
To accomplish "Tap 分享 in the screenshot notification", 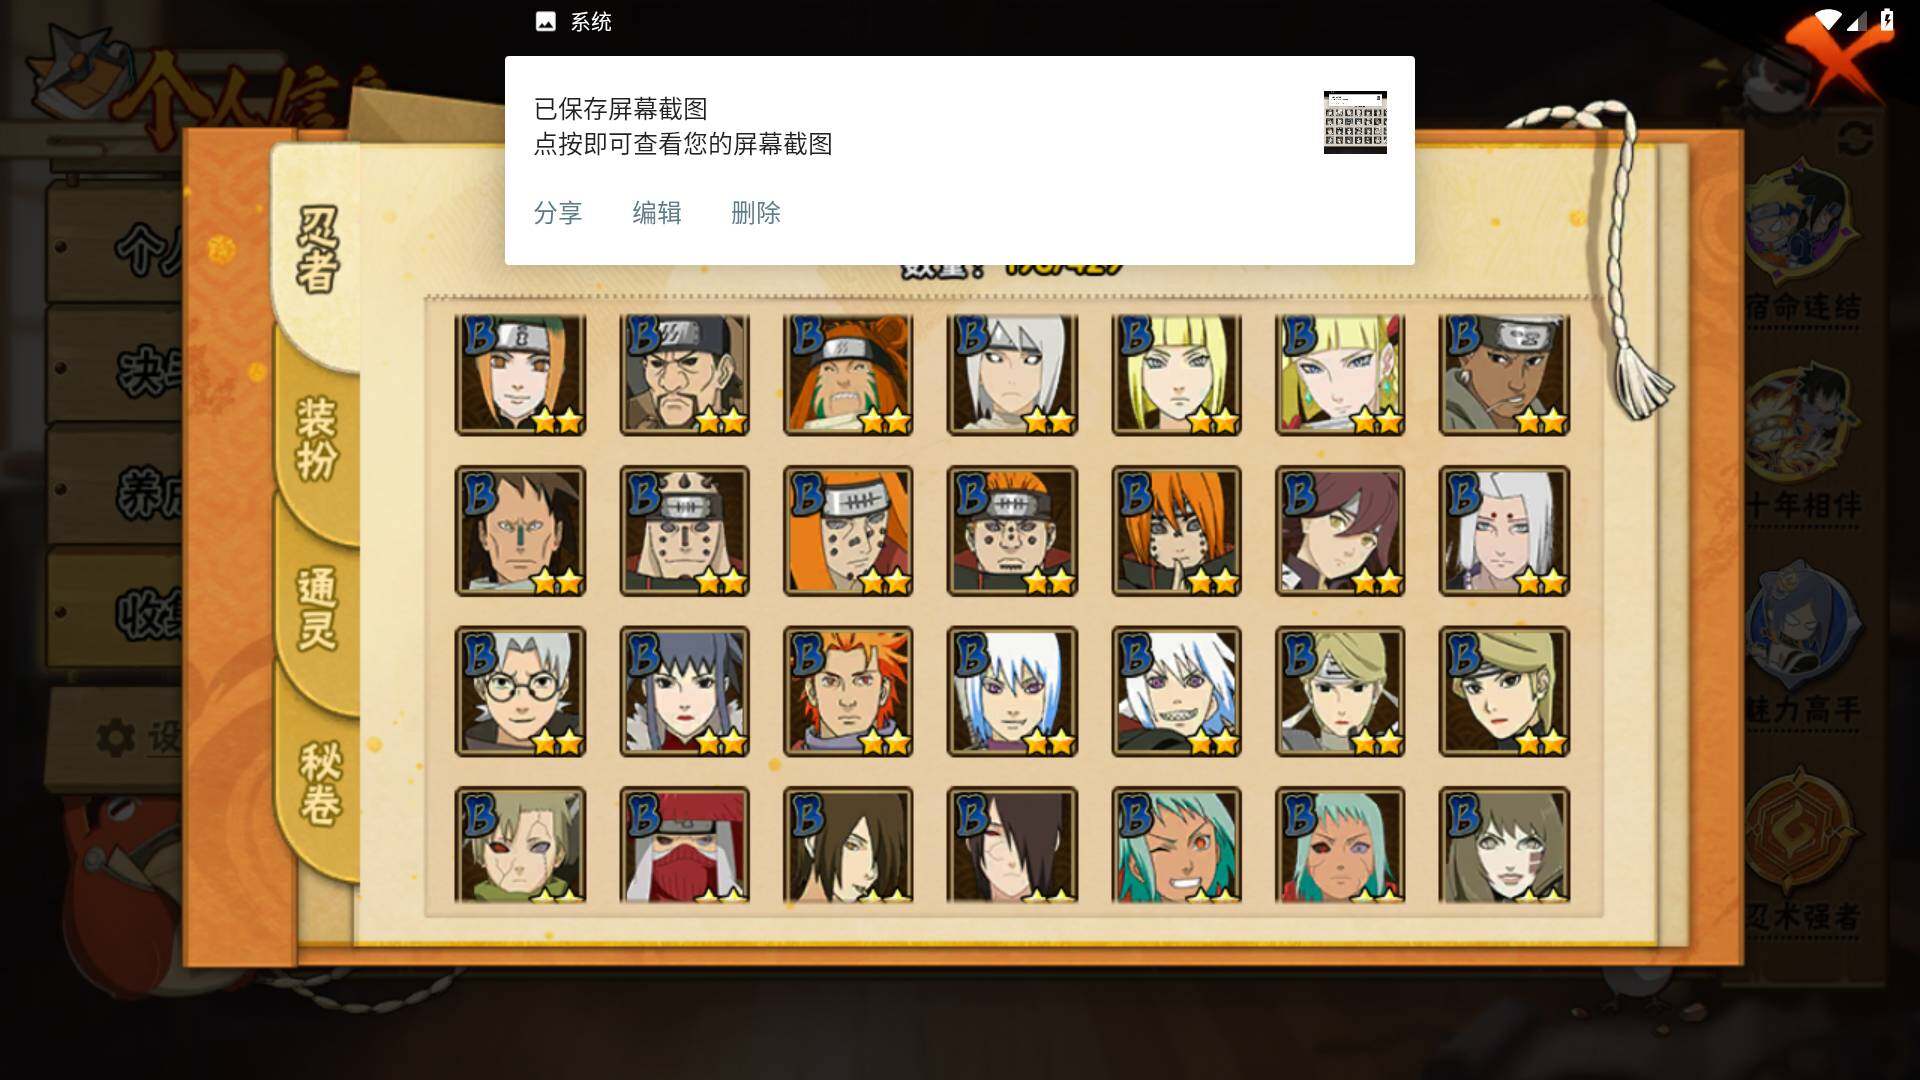I will point(557,213).
